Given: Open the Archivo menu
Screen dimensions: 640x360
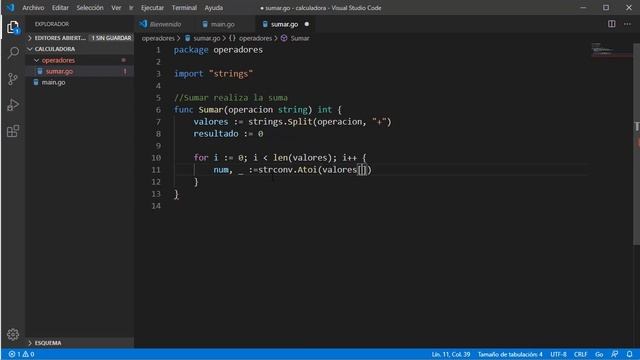Looking at the screenshot, I should [33, 8].
